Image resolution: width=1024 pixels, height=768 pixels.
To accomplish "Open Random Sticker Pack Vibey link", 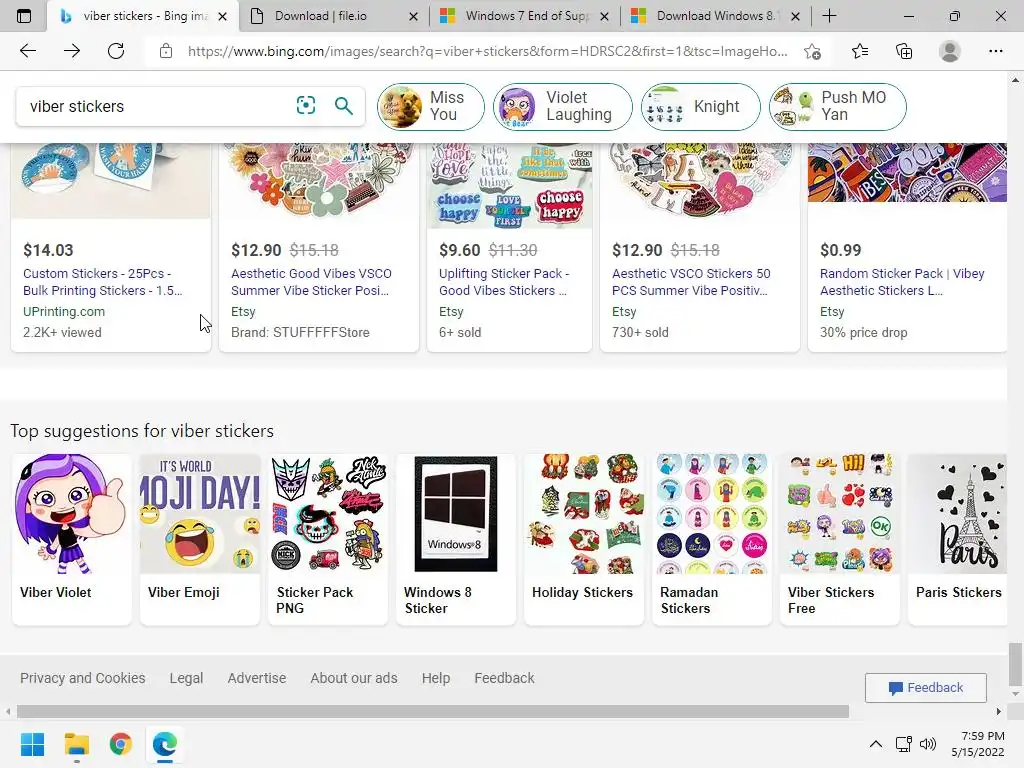I will tap(902, 282).
